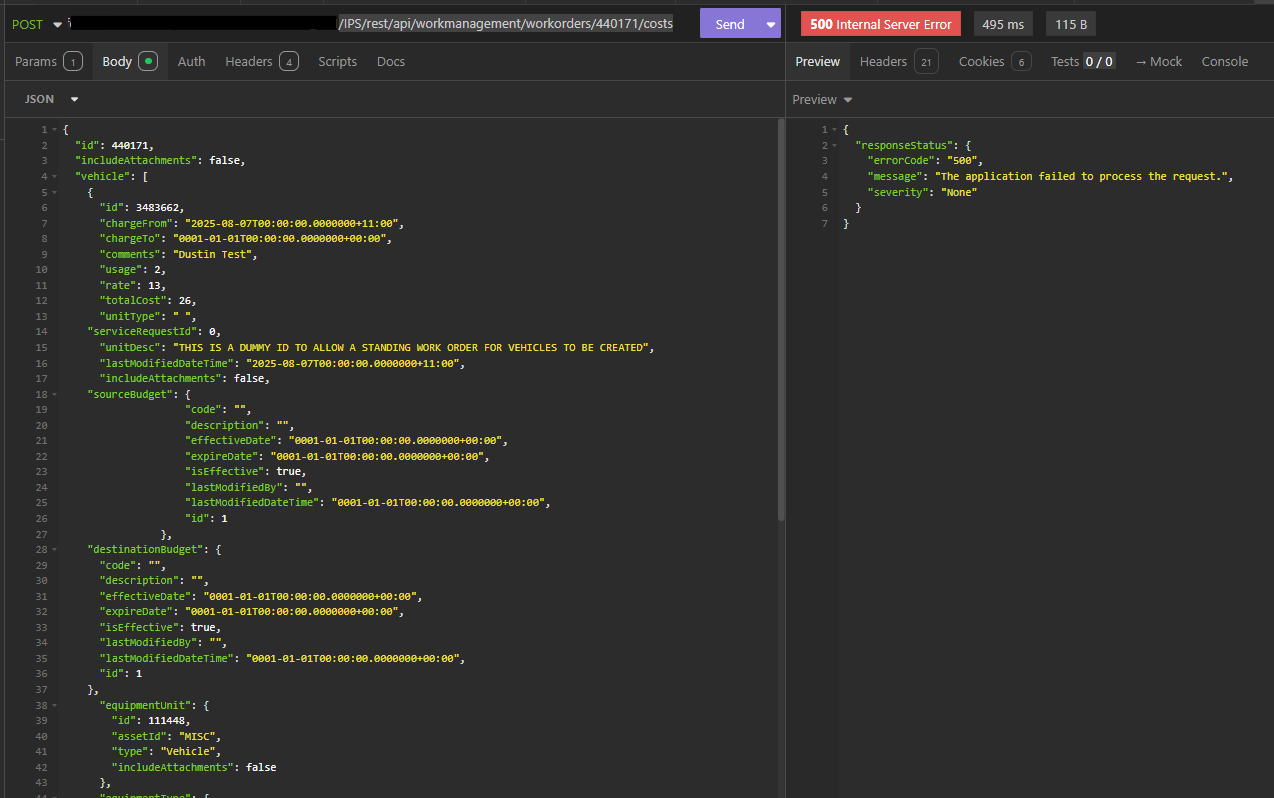1274x798 pixels.
Task: Open the Docs tab
Action: 391,62
